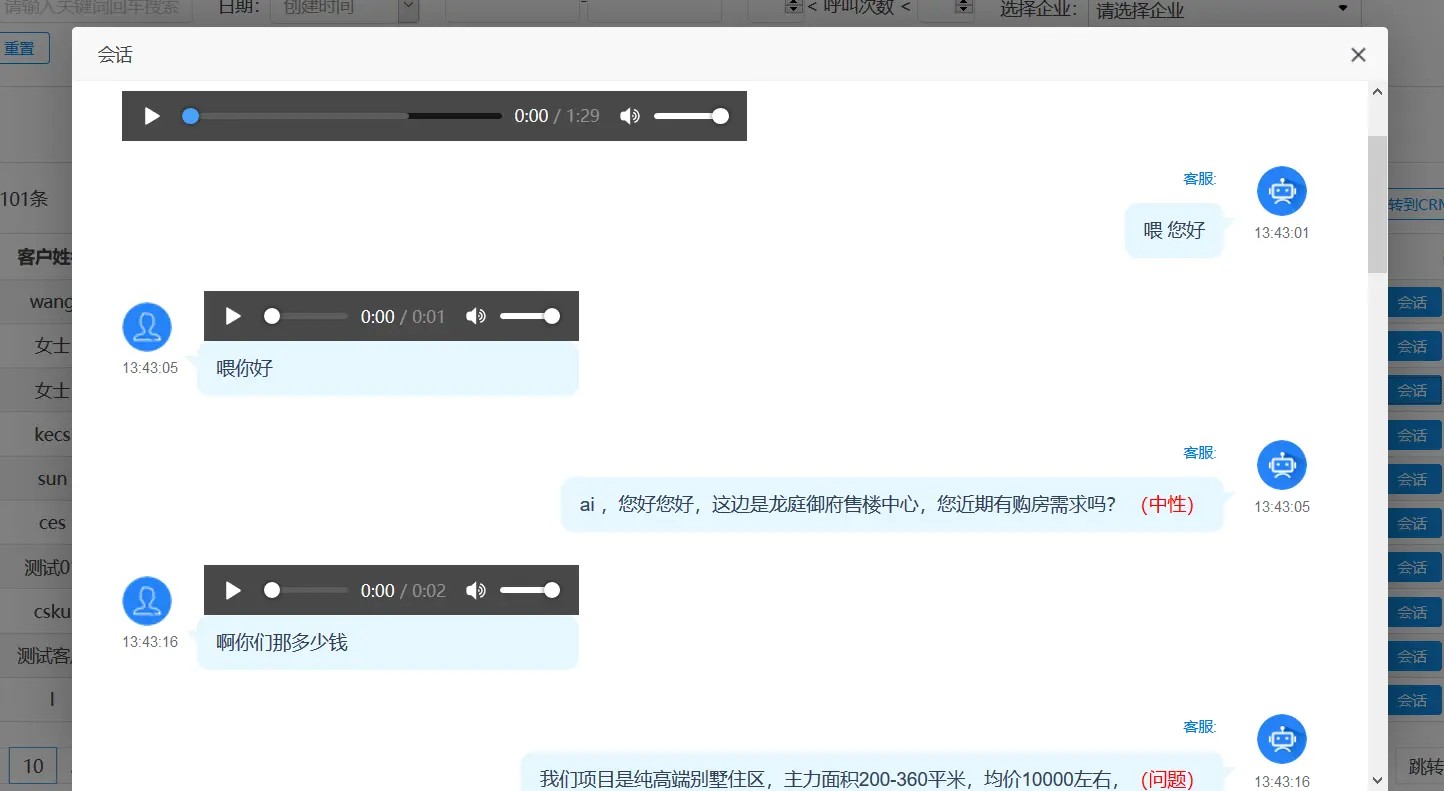The width and height of the screenshot is (1444, 791).
Task: Adjust volume slider on 0:02 audio clip
Action: click(530, 590)
